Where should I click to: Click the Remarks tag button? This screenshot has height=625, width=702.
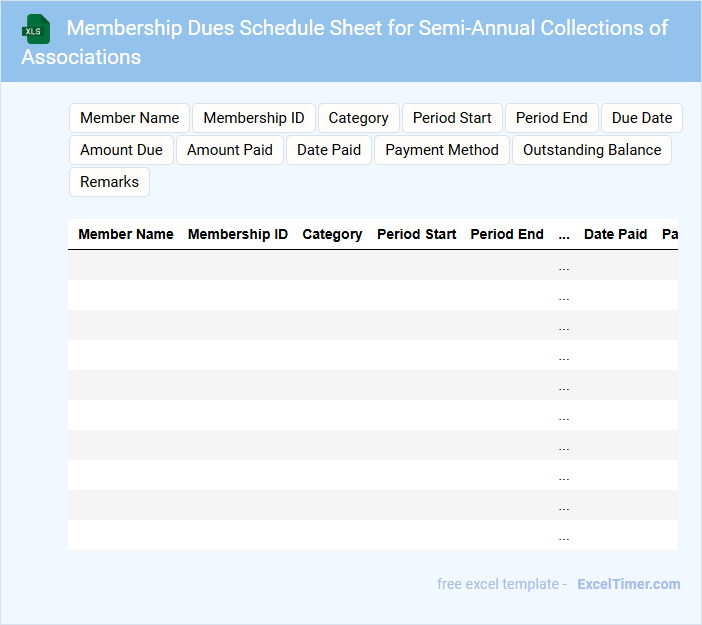(x=109, y=182)
